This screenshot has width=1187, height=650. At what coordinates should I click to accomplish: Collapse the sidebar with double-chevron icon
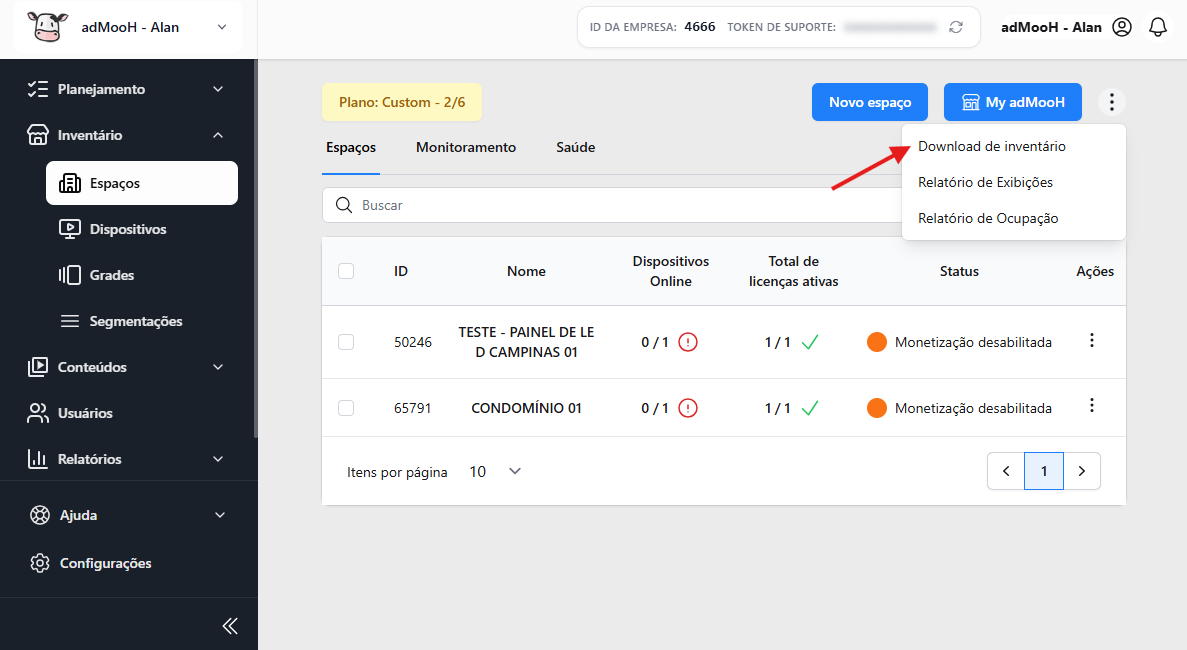[230, 625]
